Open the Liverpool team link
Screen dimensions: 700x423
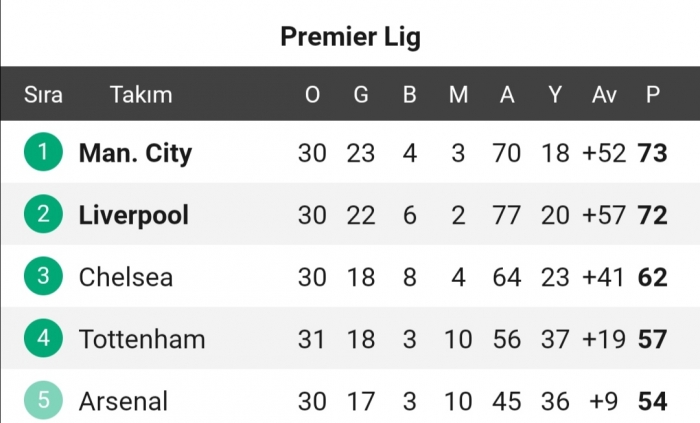tap(134, 215)
